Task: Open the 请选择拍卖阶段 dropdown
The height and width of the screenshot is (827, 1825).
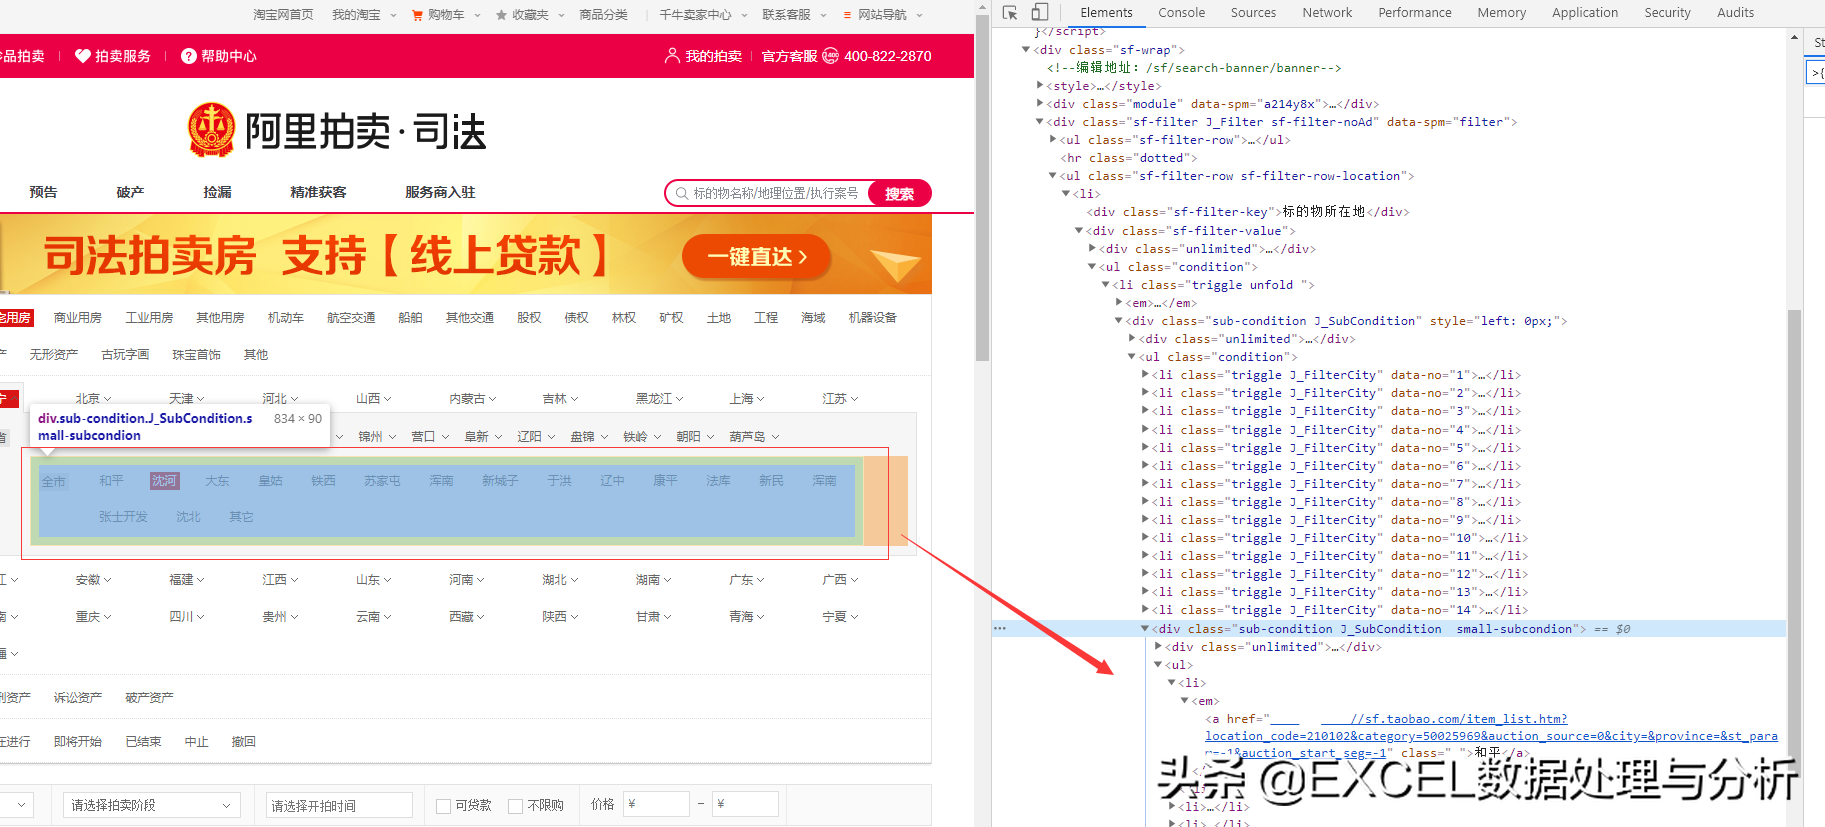Action: [151, 805]
